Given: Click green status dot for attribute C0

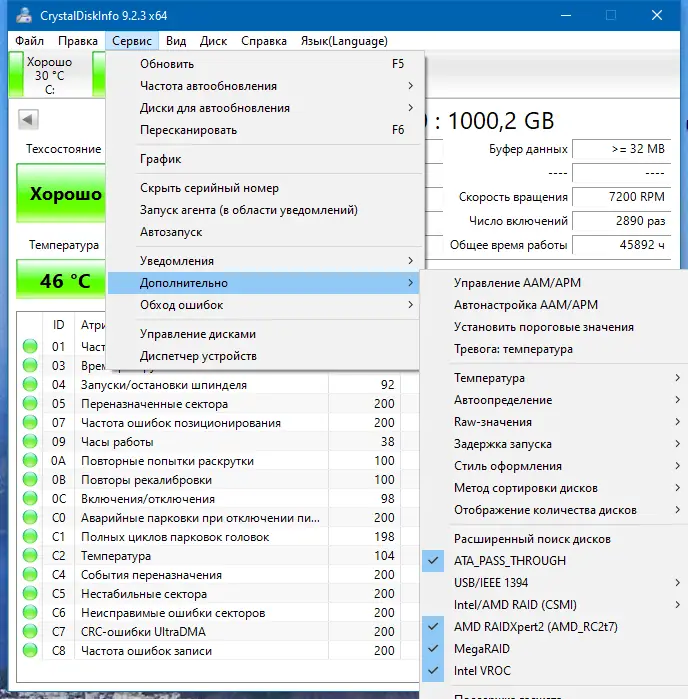Looking at the screenshot, I should (x=30, y=518).
